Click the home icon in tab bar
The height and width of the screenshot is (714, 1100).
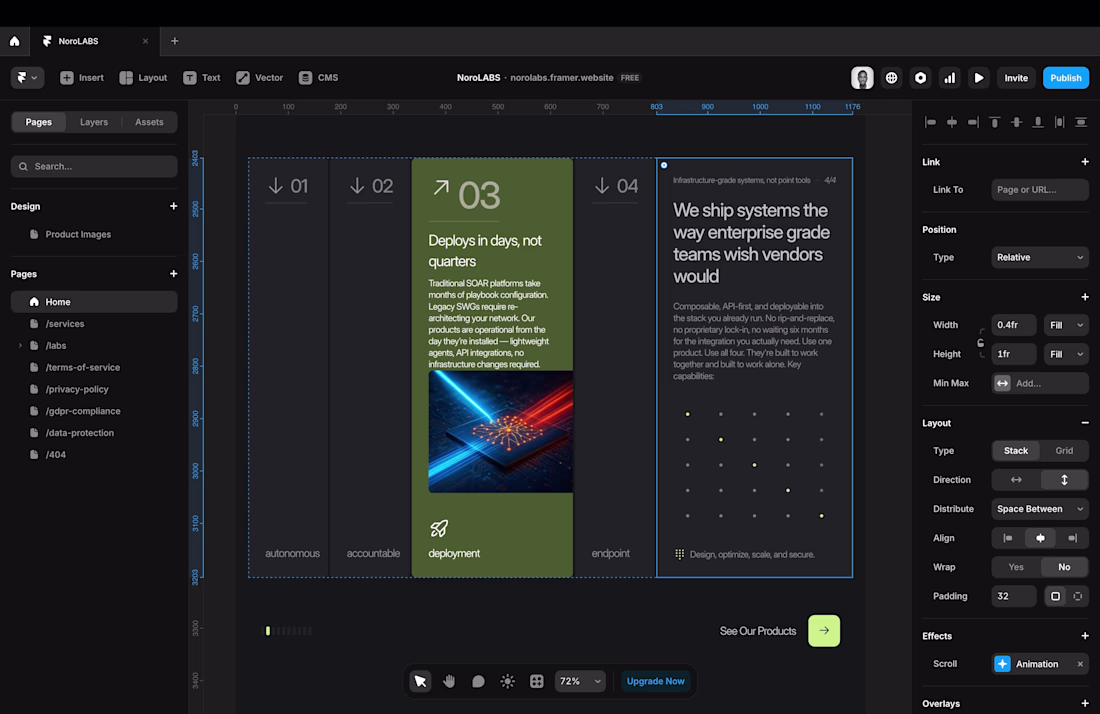pyautogui.click(x=14, y=41)
